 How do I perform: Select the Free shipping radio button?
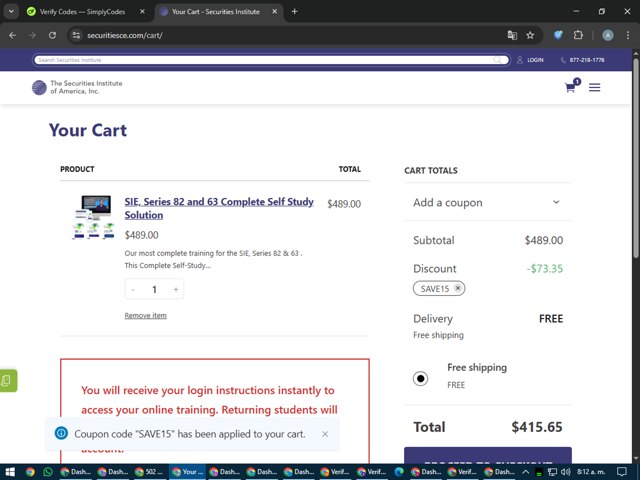point(420,378)
